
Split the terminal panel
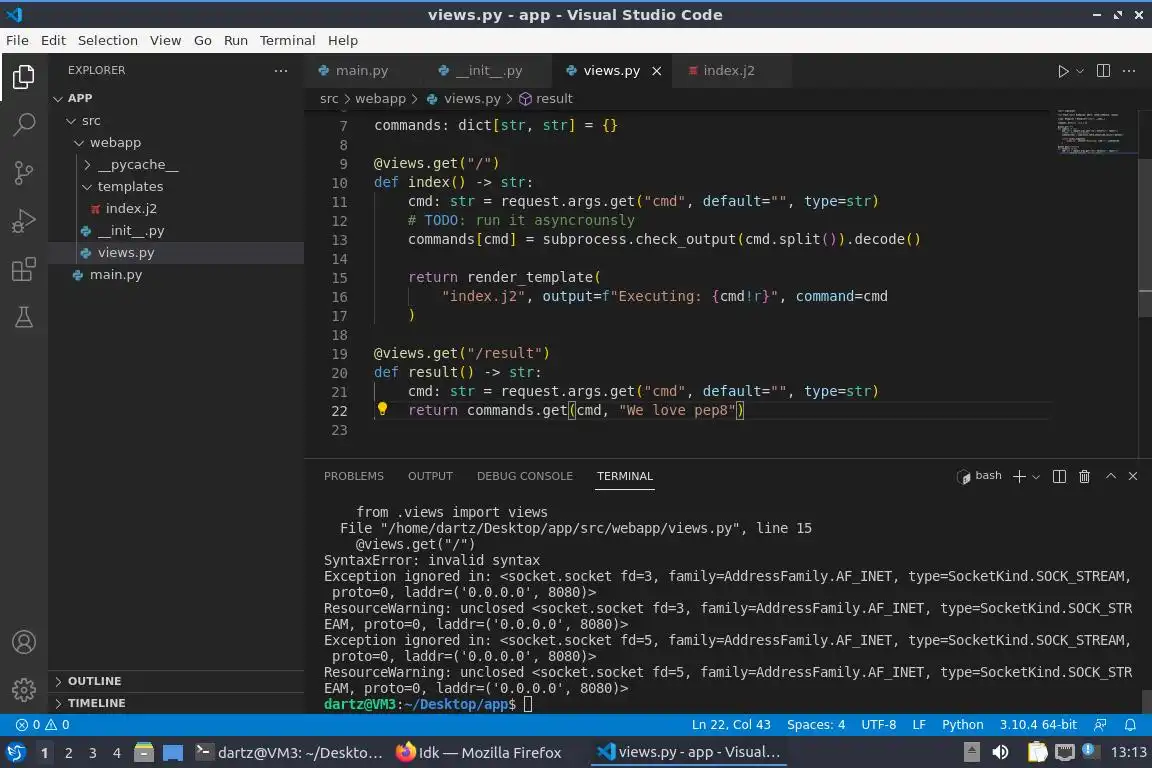(x=1059, y=476)
